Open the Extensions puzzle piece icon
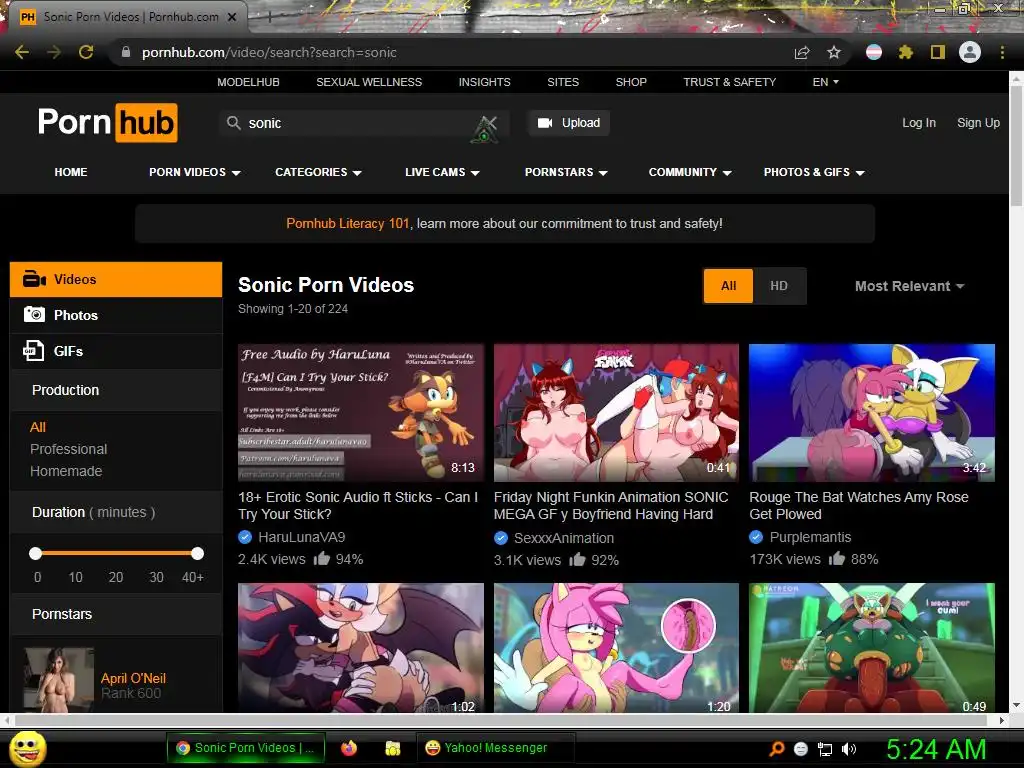 [906, 52]
